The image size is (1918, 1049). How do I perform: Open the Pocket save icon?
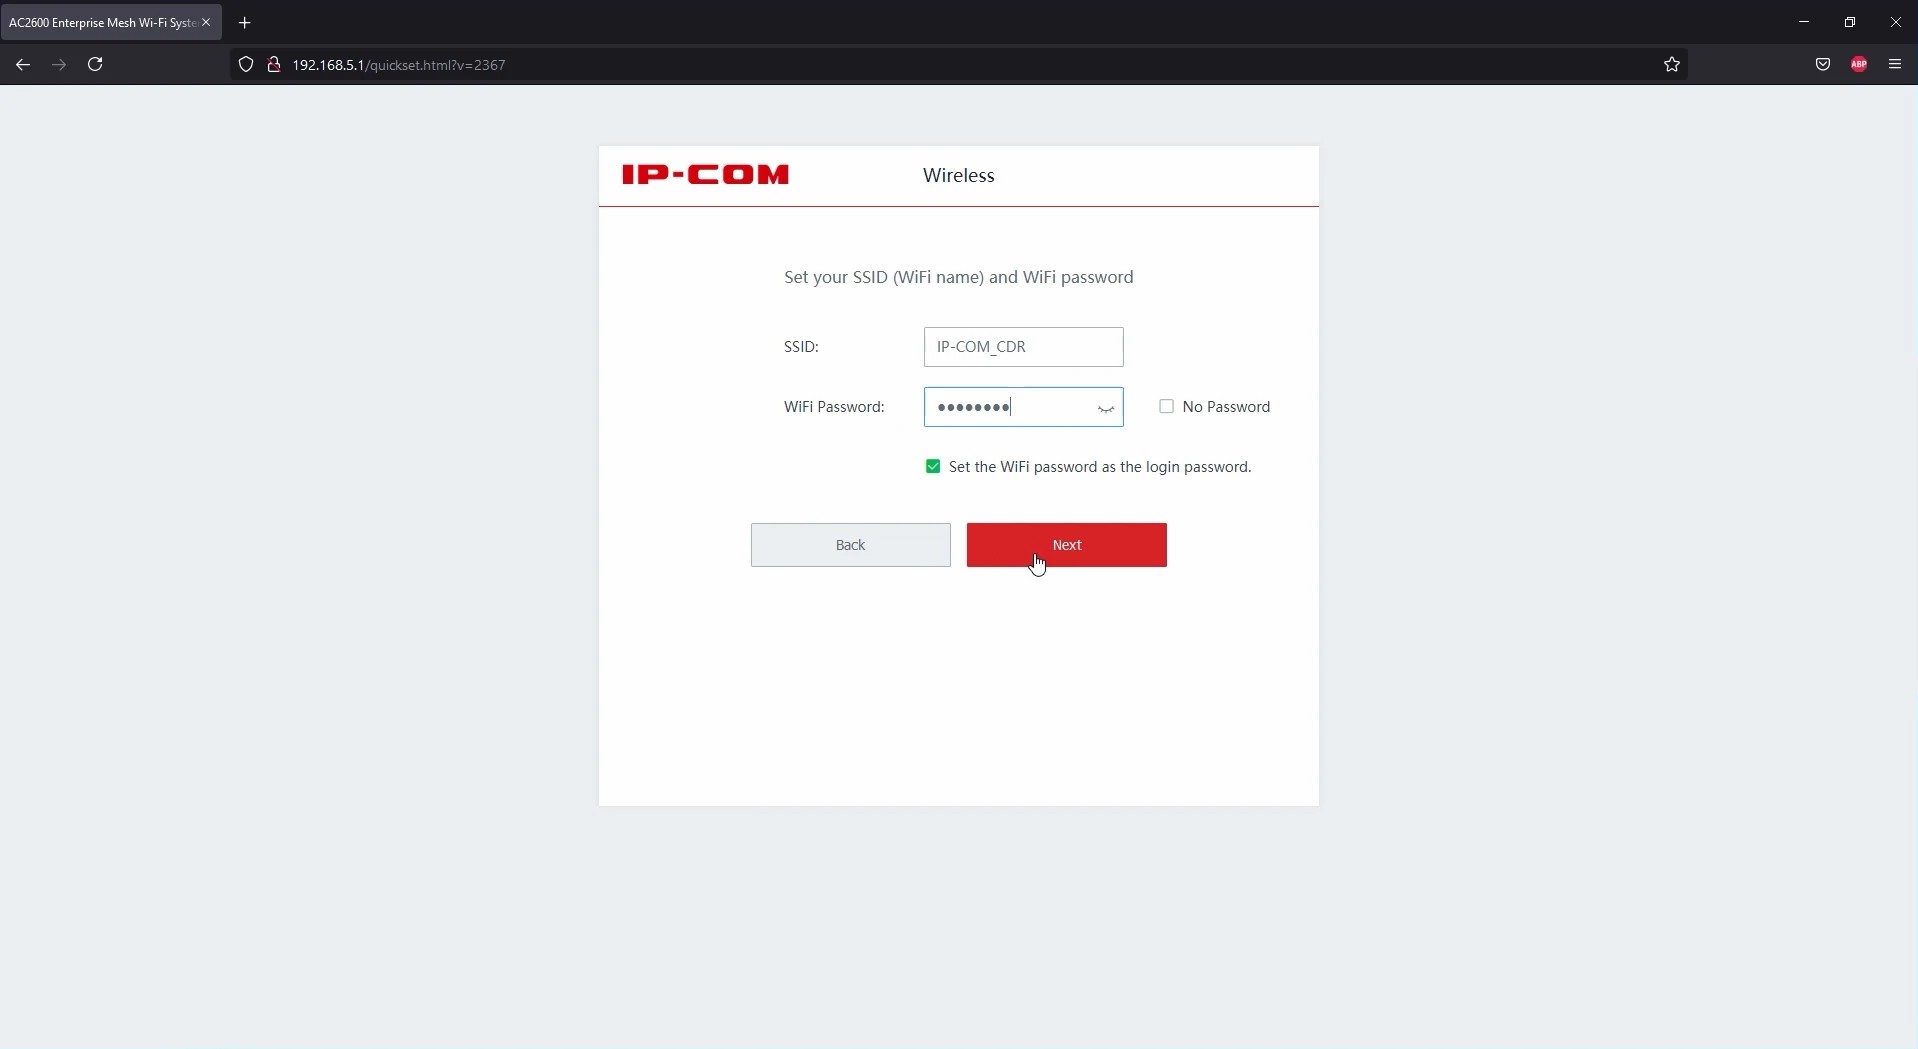click(x=1824, y=65)
